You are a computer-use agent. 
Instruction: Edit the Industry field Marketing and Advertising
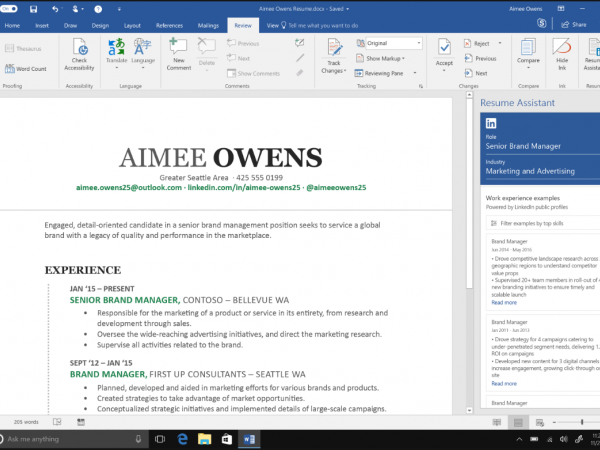pyautogui.click(x=542, y=171)
